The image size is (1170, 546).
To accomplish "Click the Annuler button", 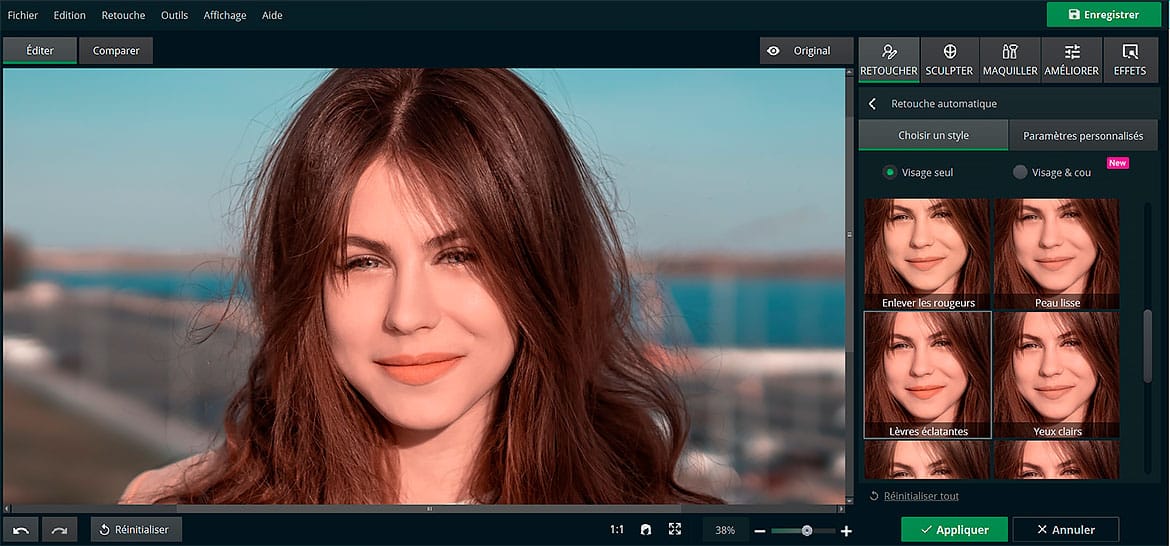I will (x=1066, y=530).
